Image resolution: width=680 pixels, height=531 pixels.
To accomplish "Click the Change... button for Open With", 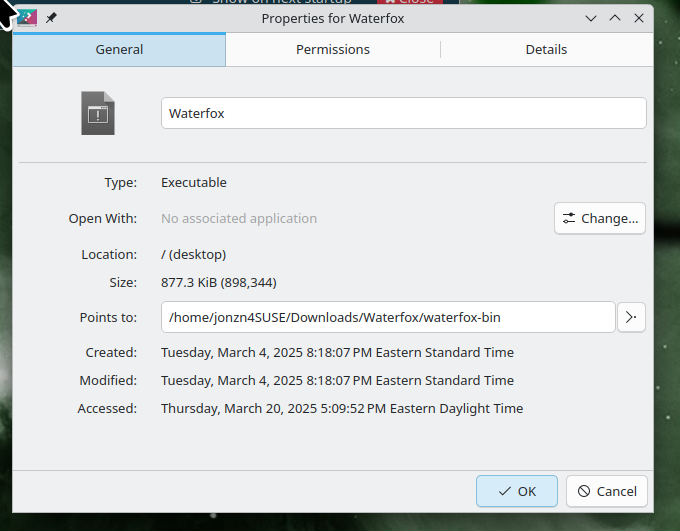I will (600, 218).
